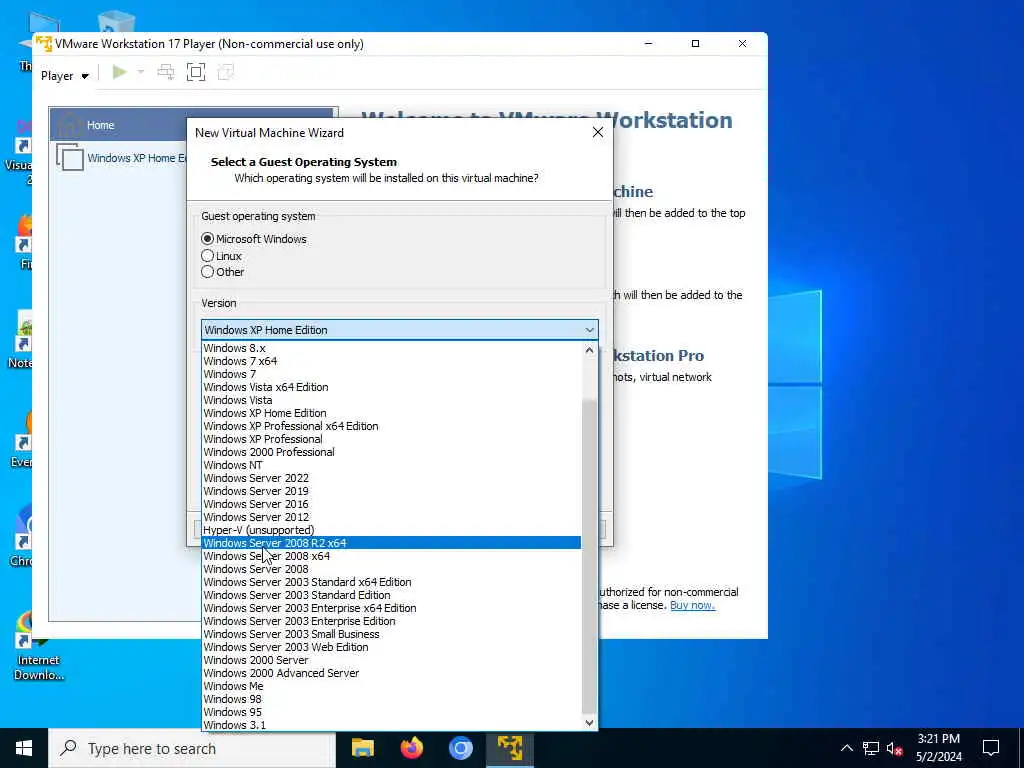Open the notification center icon

tap(991, 748)
